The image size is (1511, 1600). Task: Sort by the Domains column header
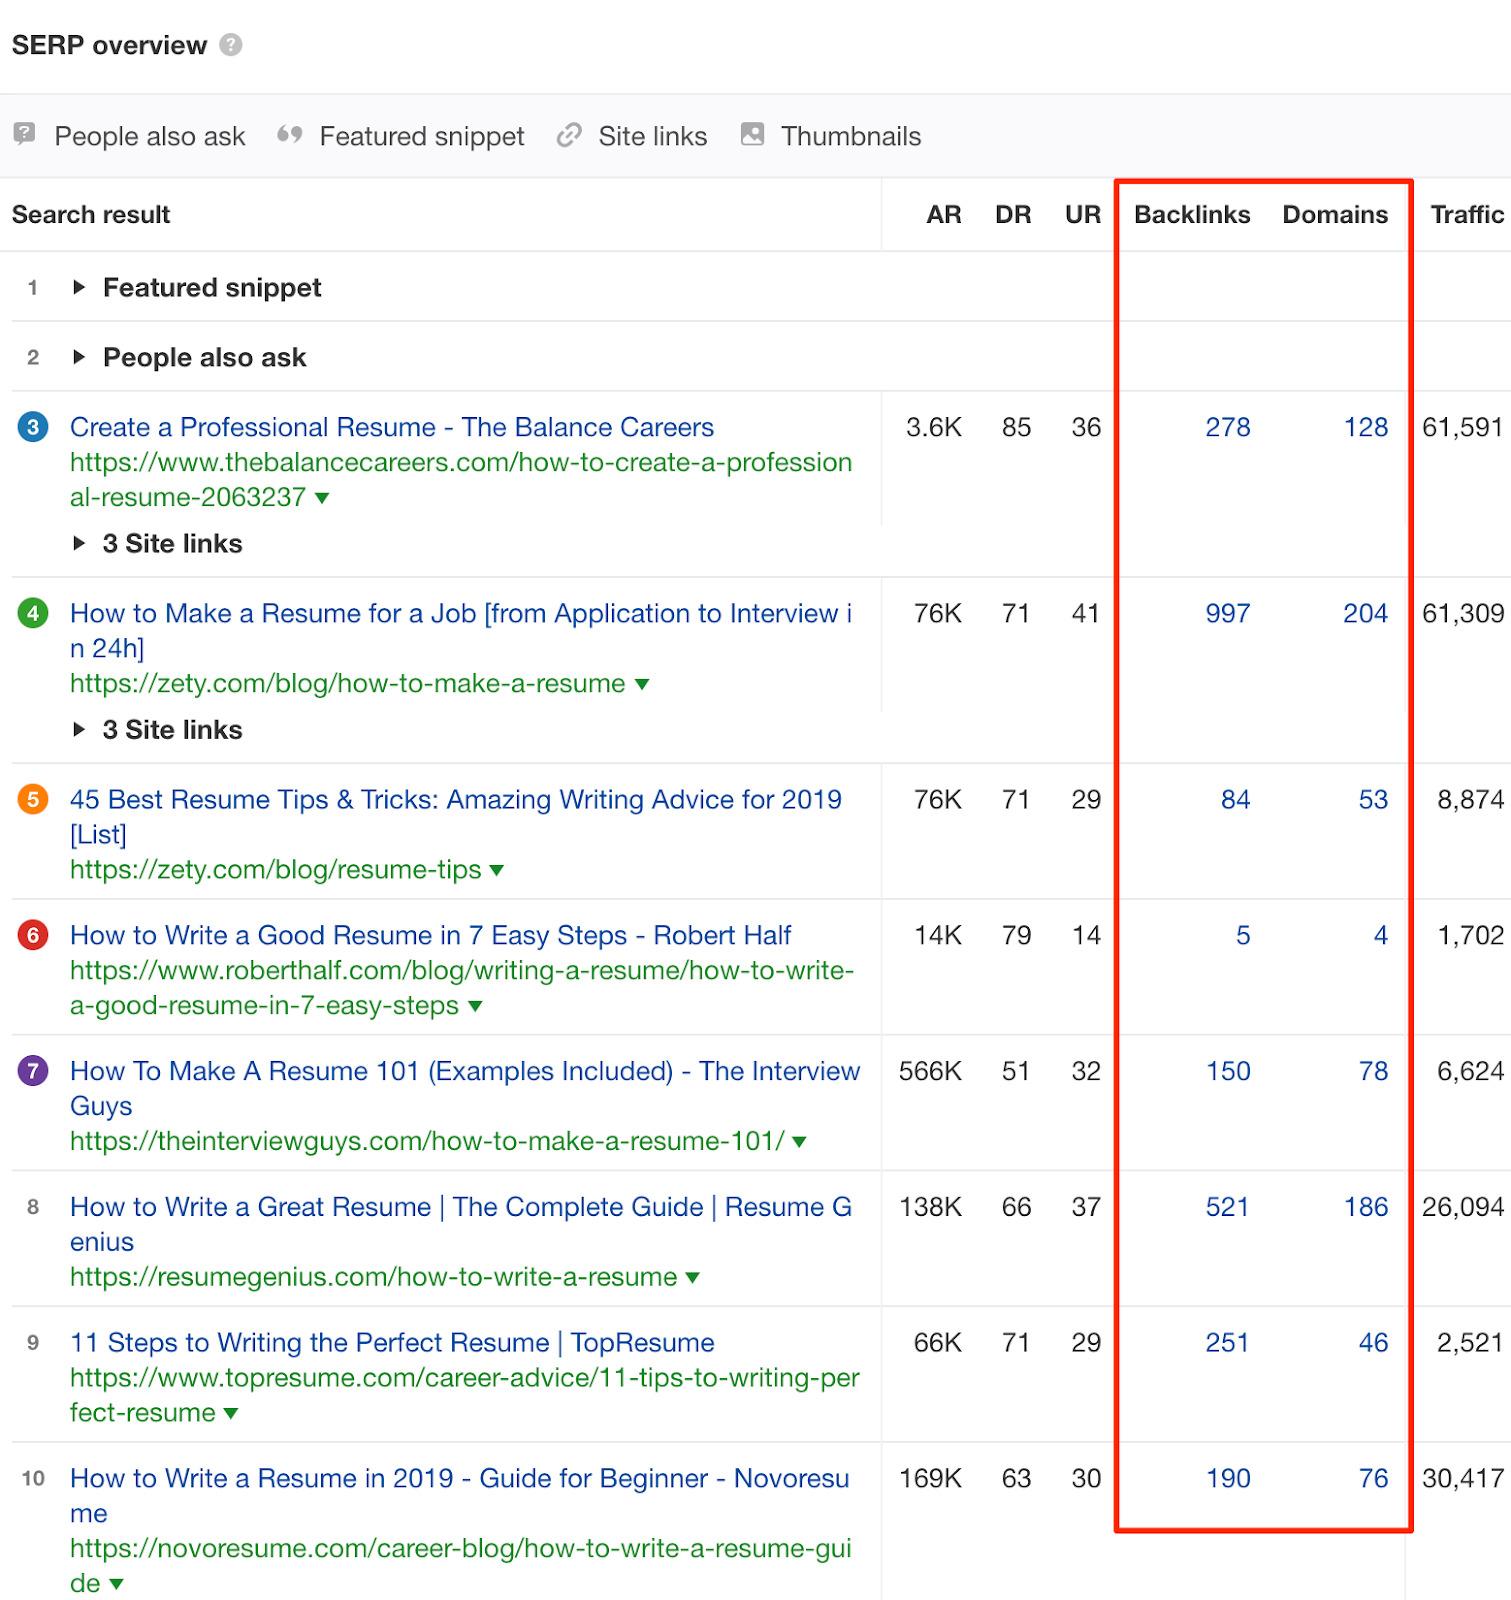(1334, 215)
